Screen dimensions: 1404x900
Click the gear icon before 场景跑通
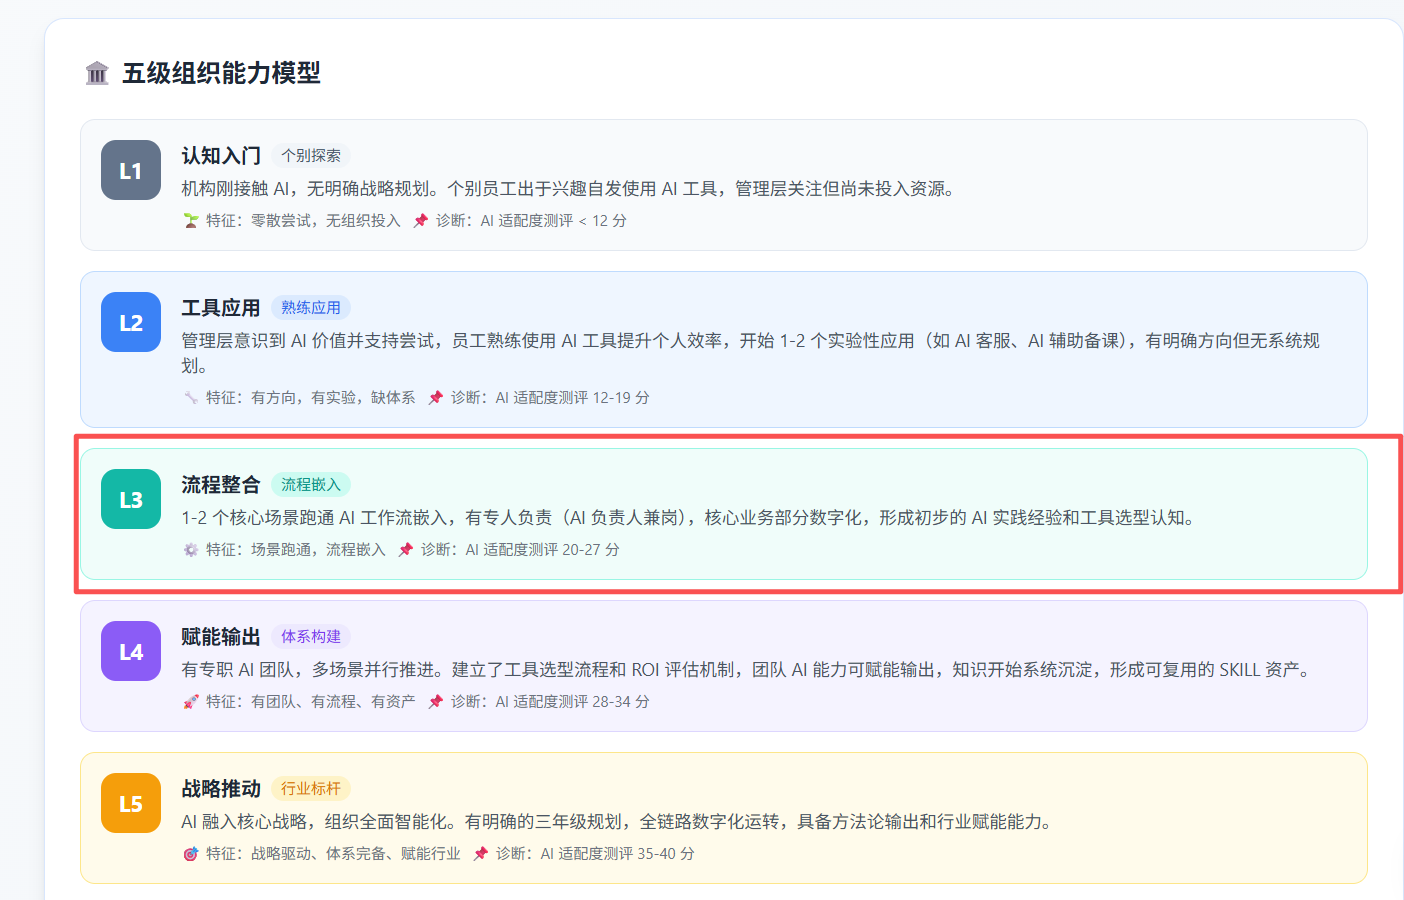tap(190, 549)
